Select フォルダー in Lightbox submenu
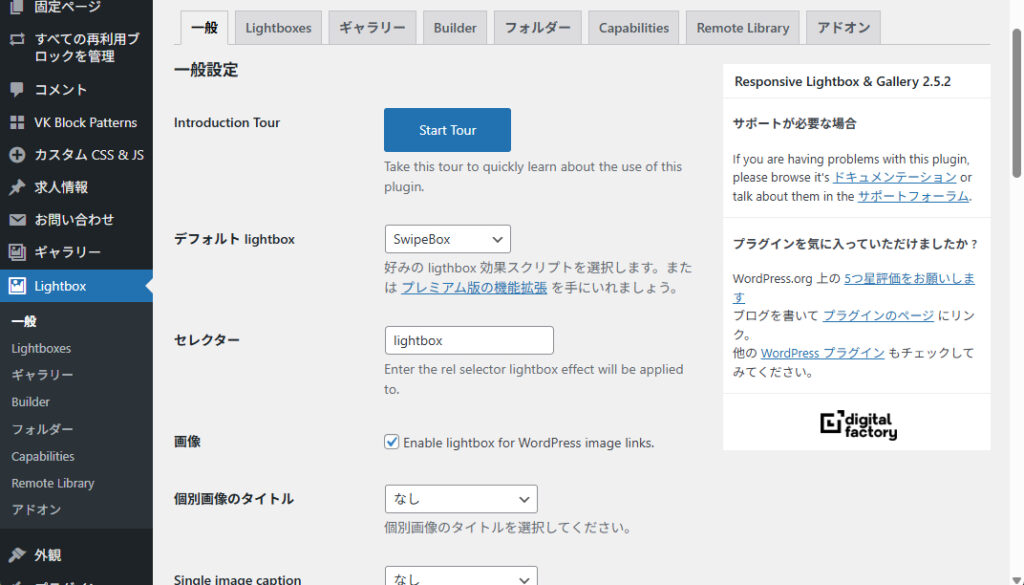Image resolution: width=1024 pixels, height=585 pixels. [42, 429]
